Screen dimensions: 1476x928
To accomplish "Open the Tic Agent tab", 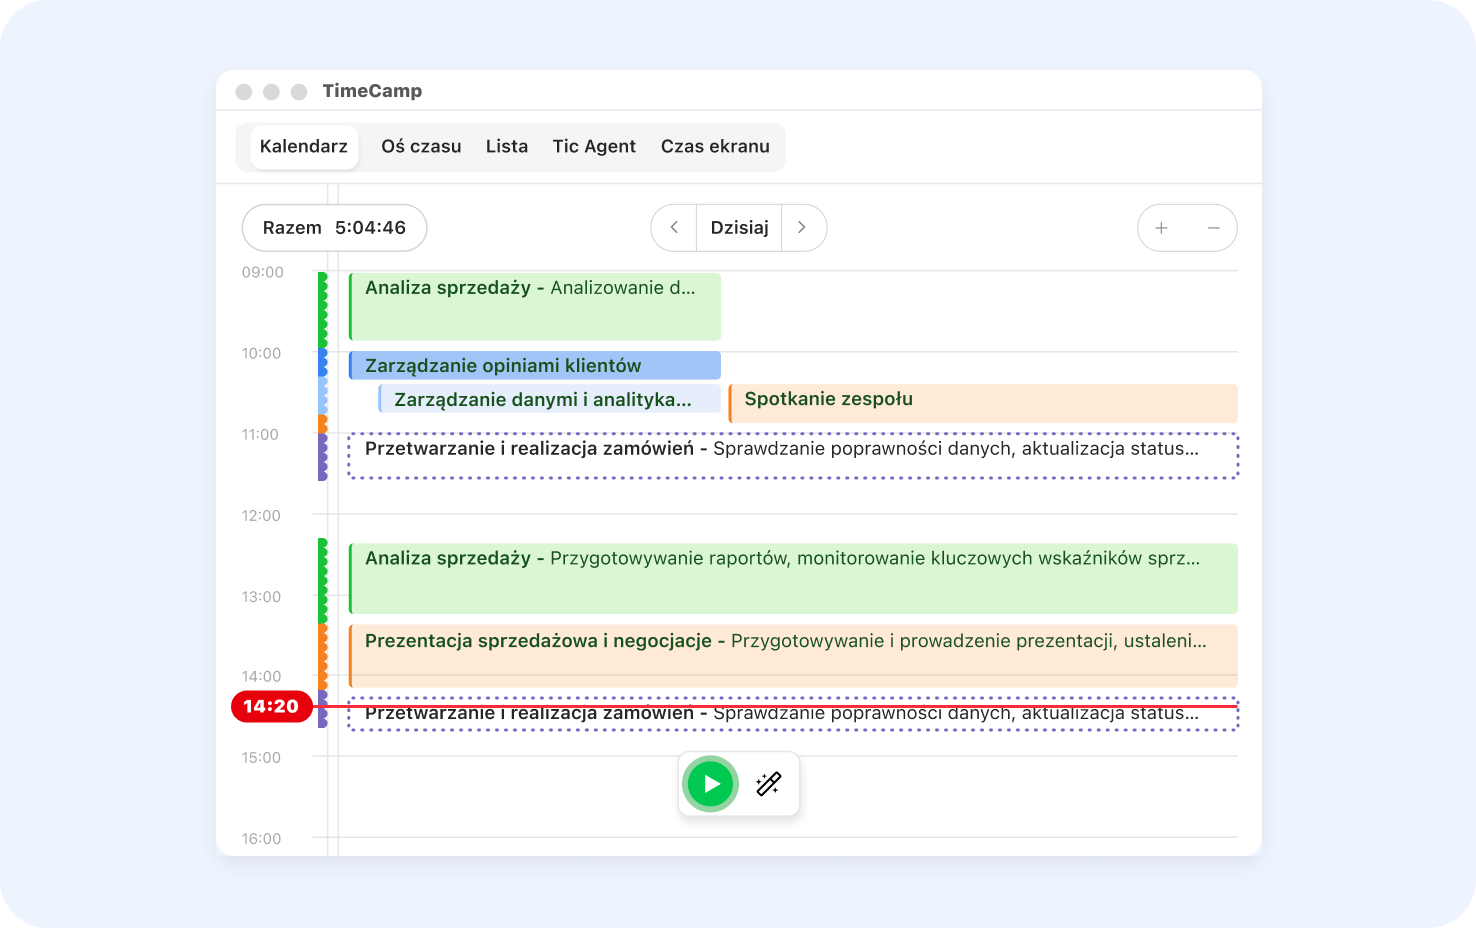I will pos(594,147).
